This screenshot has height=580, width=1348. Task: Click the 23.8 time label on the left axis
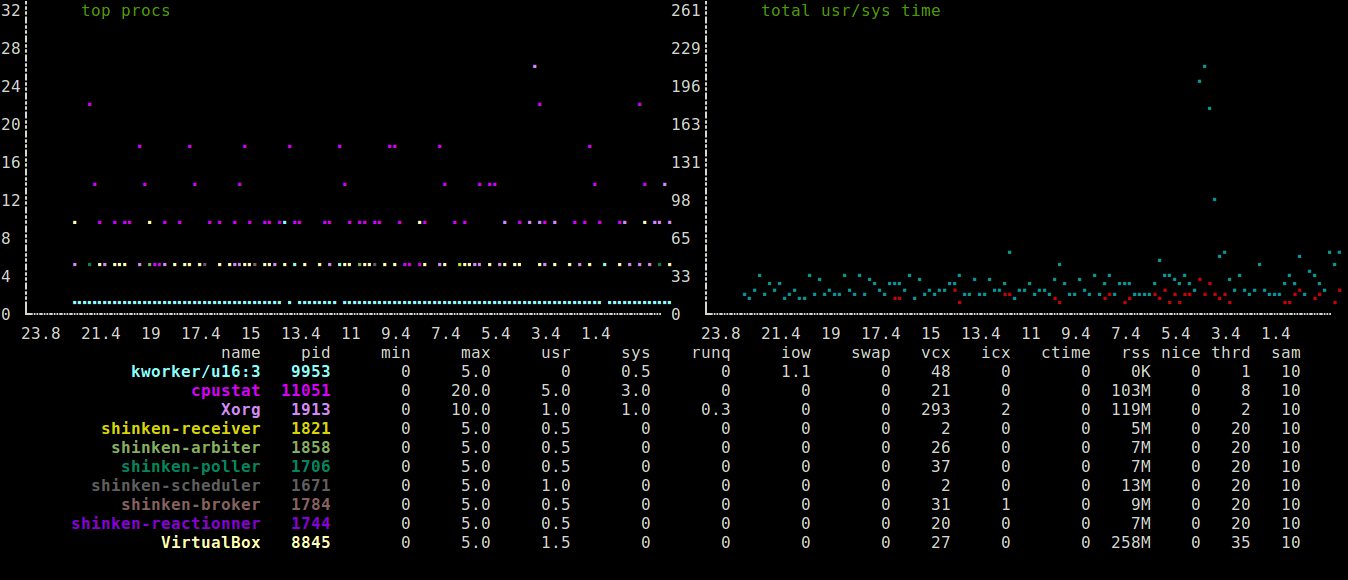pos(40,333)
